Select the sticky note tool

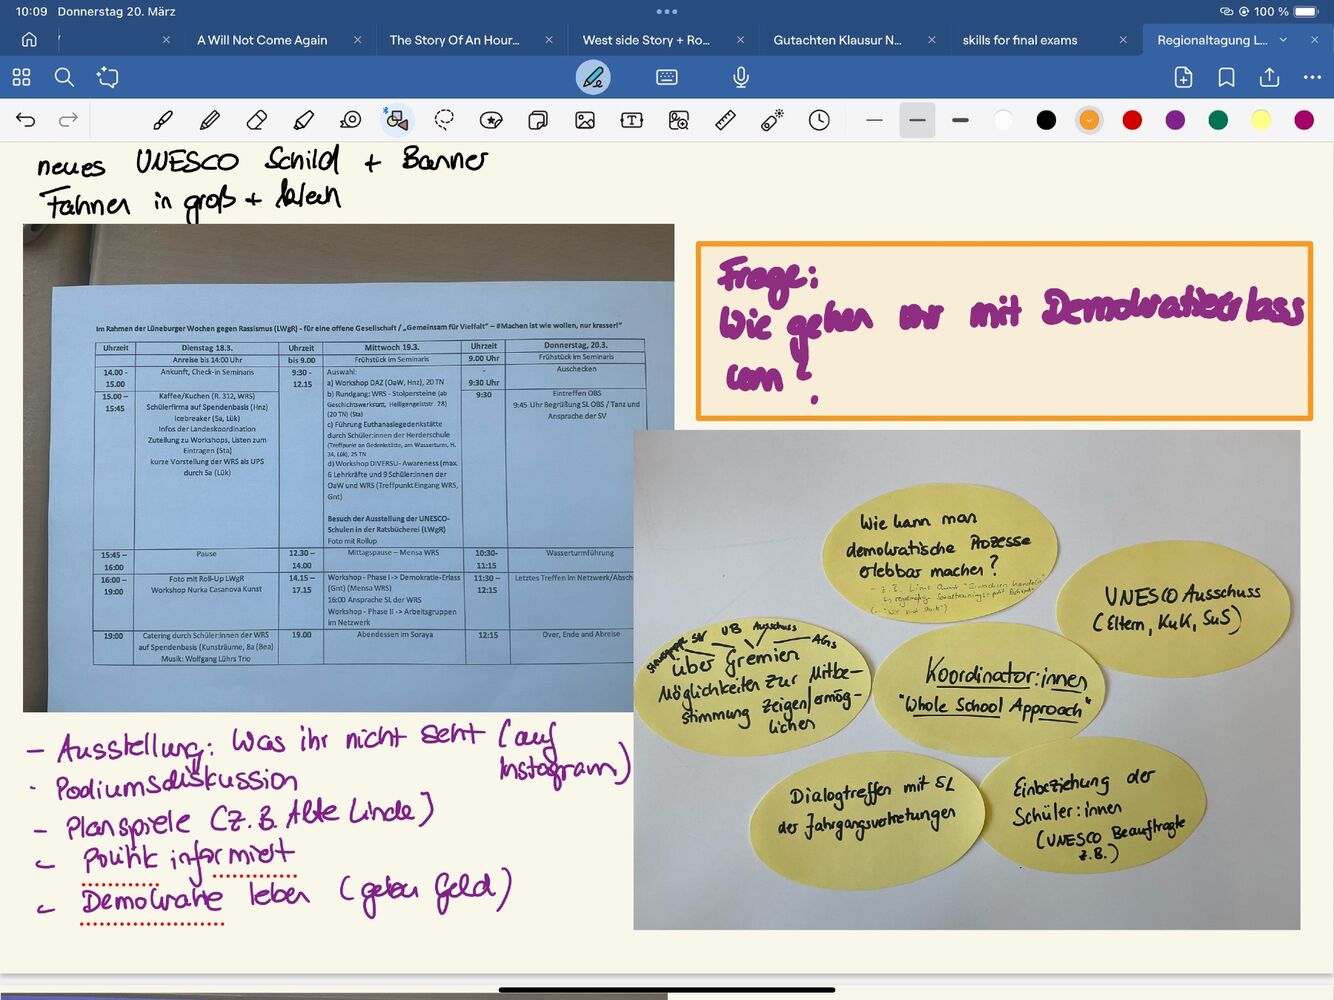pyautogui.click(x=538, y=120)
